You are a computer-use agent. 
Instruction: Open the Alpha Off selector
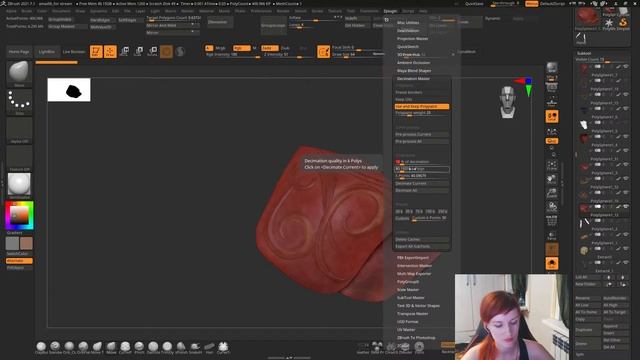tap(19, 129)
